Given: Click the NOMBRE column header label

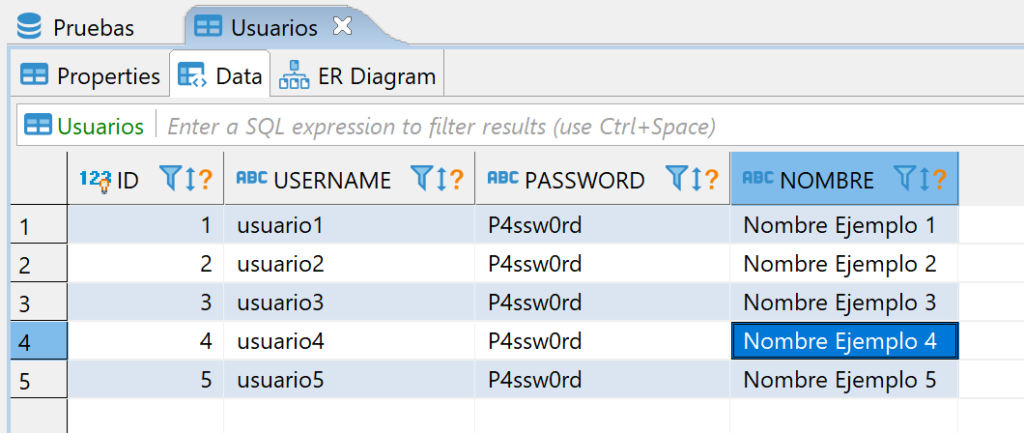Looking at the screenshot, I should pos(826,180).
